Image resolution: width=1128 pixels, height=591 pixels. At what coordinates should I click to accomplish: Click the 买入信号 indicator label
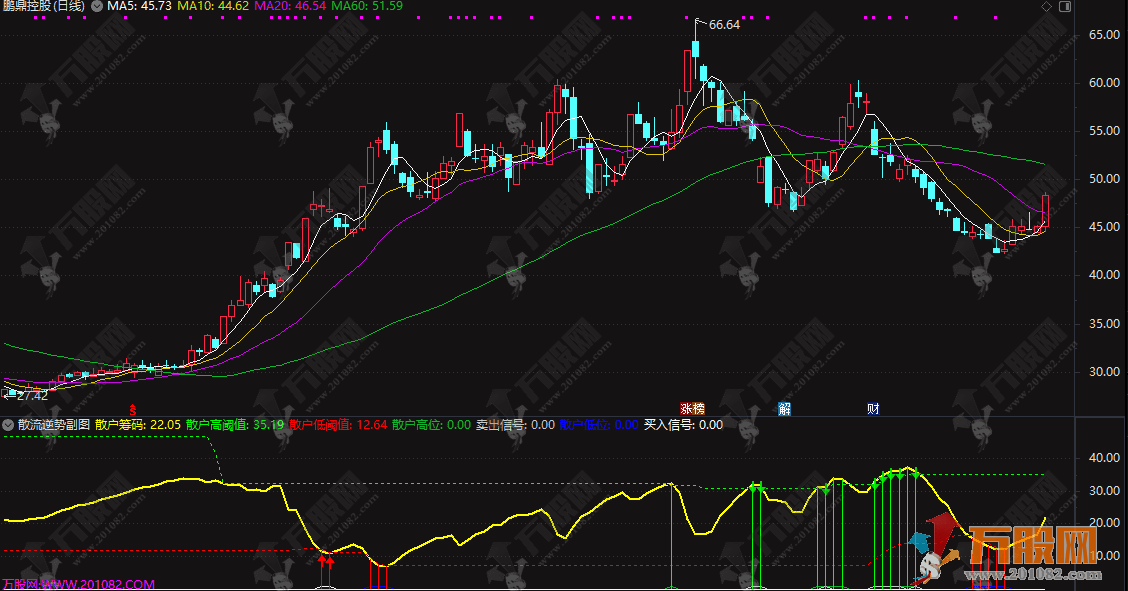pos(682,424)
